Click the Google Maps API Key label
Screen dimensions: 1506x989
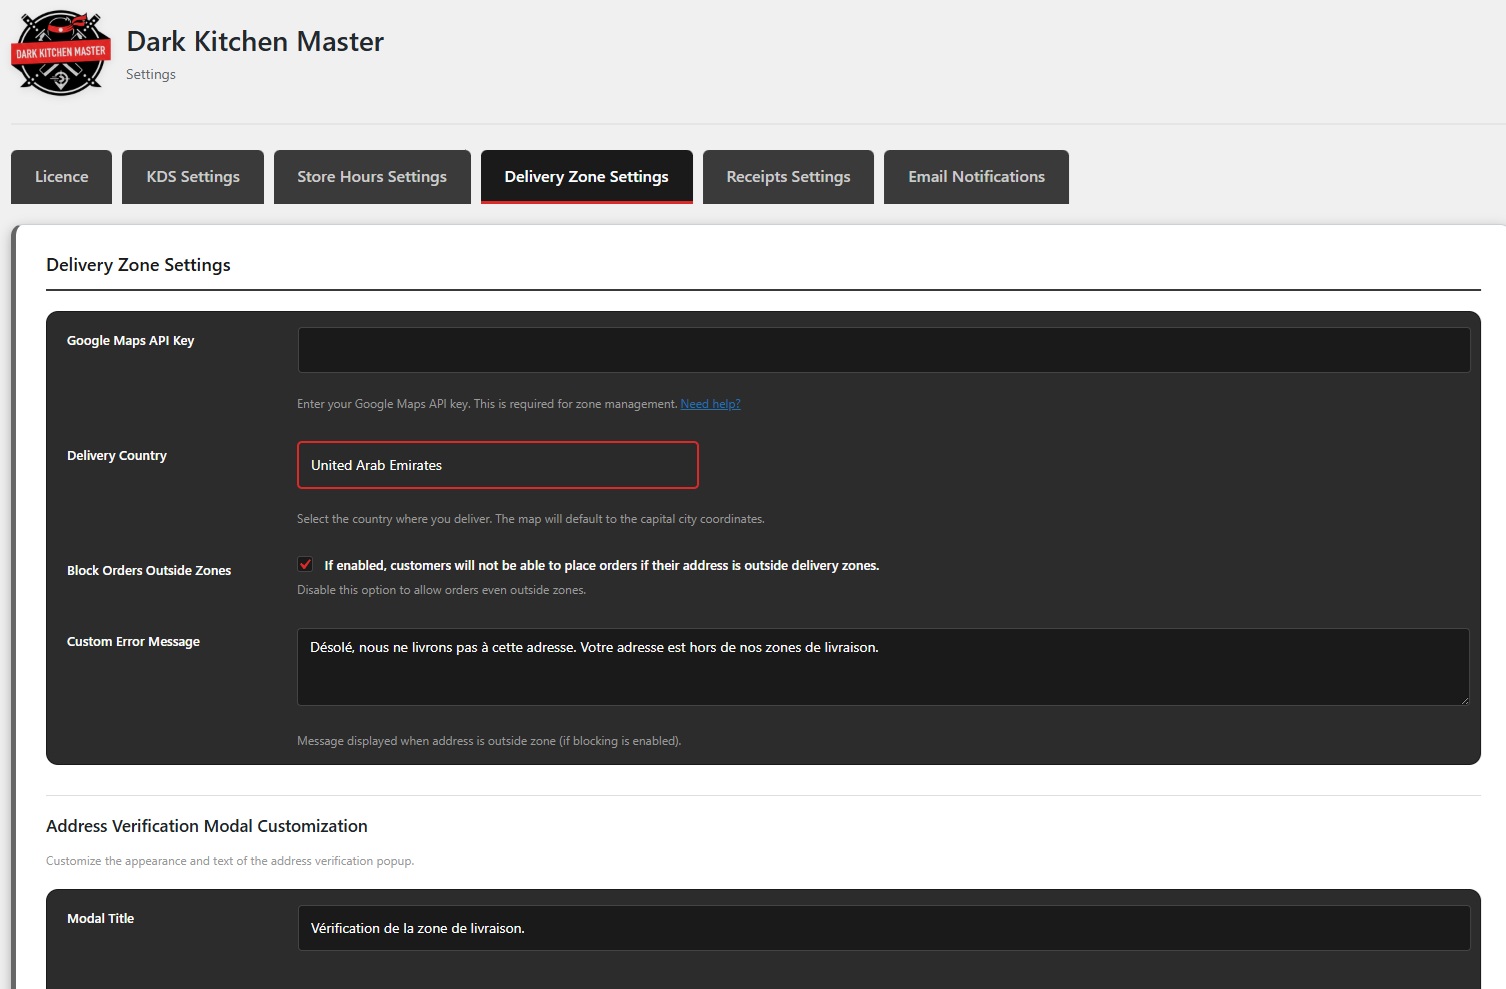coord(130,341)
